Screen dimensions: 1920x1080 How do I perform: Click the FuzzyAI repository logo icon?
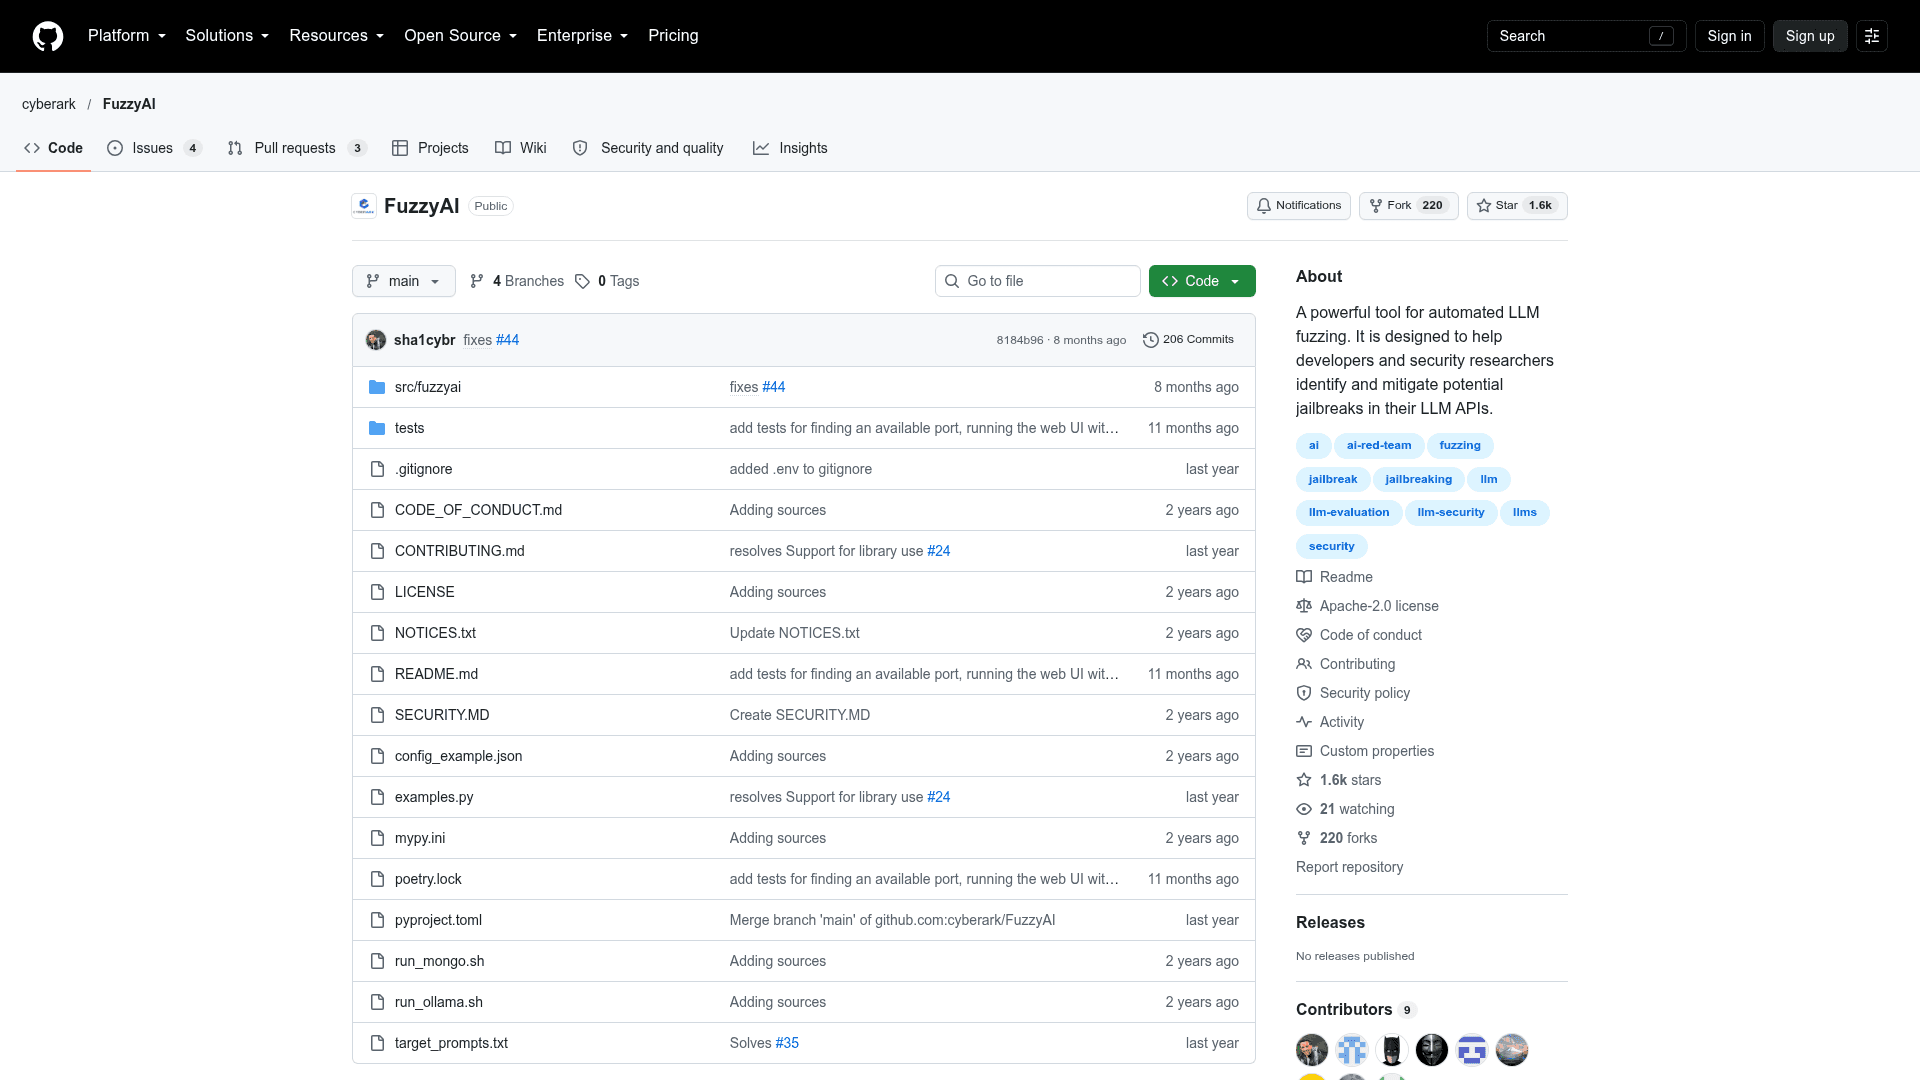364,206
